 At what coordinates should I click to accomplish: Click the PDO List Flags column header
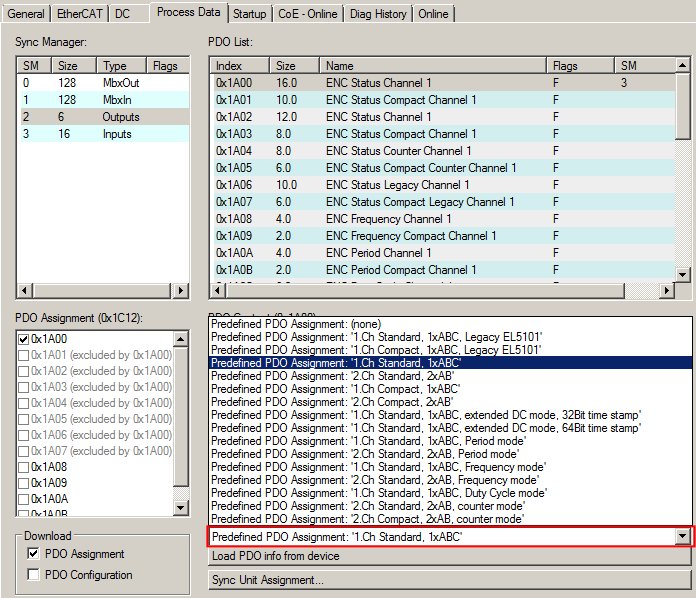581,66
